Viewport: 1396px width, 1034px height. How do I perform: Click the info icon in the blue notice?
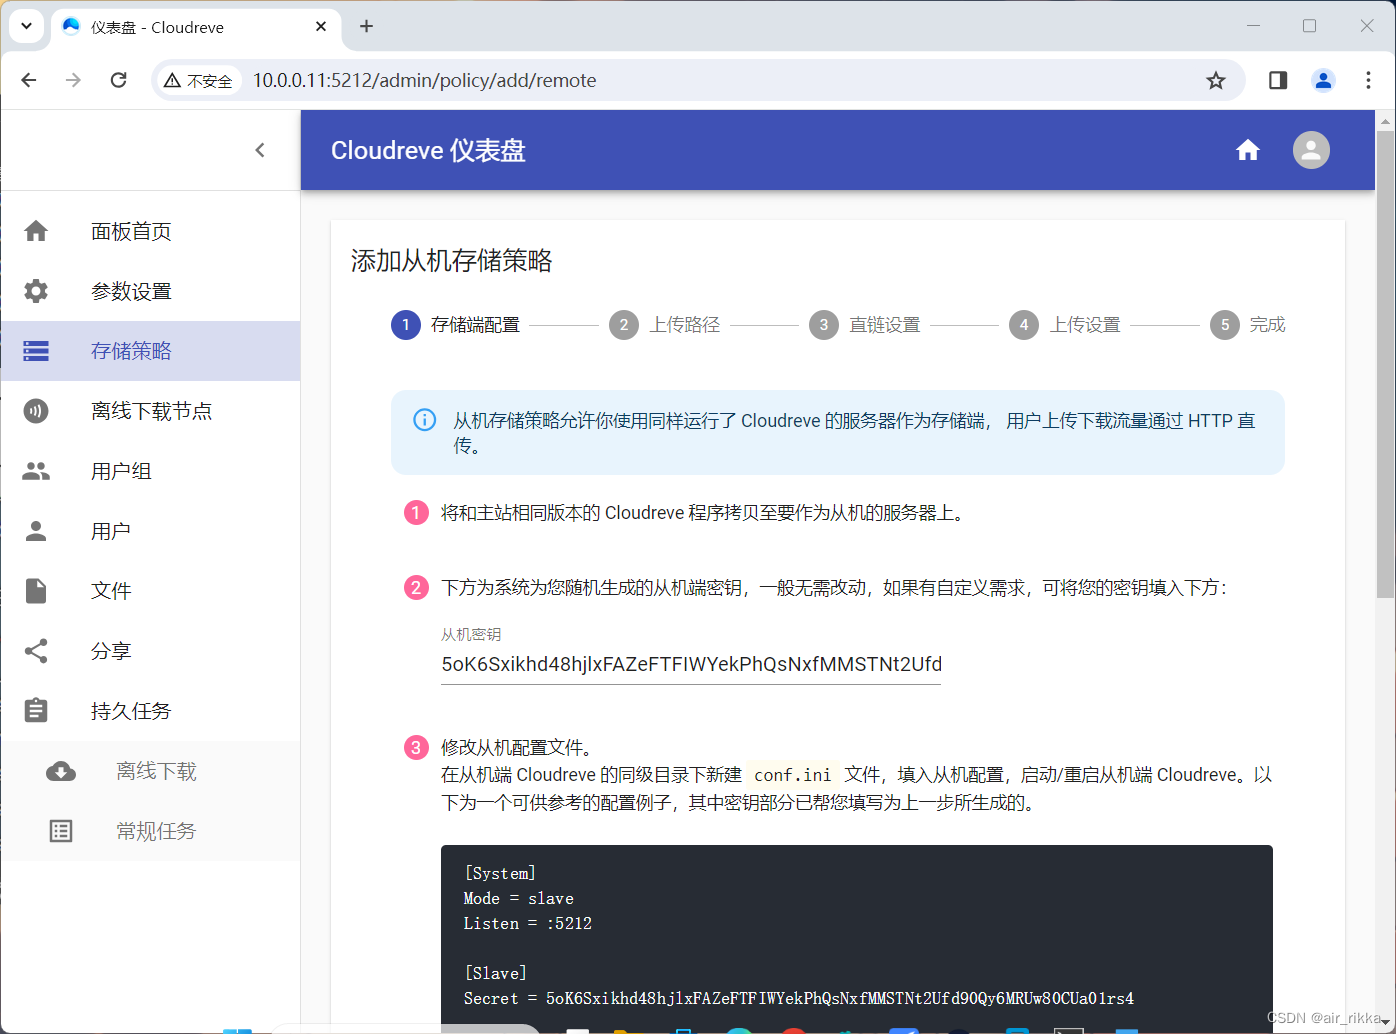pyautogui.click(x=424, y=420)
